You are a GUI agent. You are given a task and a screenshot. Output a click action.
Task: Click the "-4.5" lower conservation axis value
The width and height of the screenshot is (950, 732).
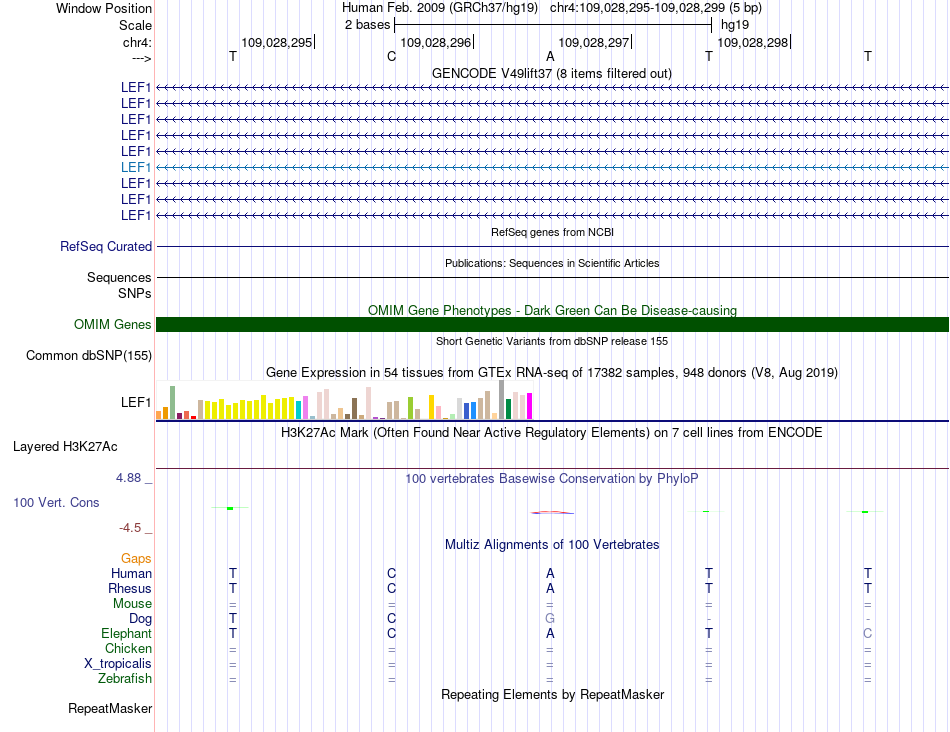point(130,528)
